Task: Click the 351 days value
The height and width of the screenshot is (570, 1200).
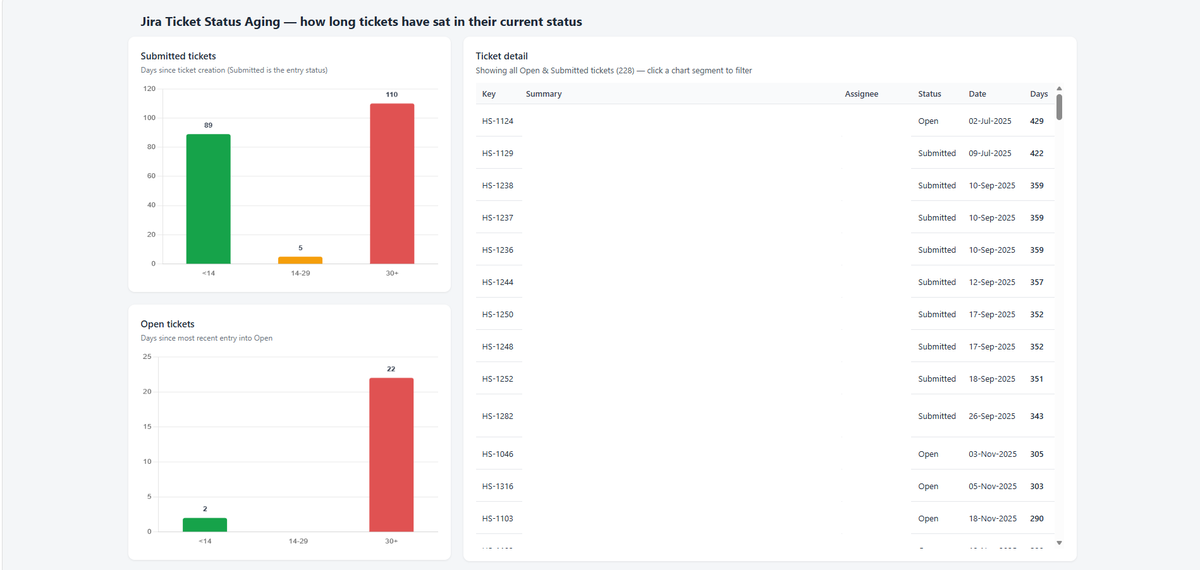Action: (1037, 379)
